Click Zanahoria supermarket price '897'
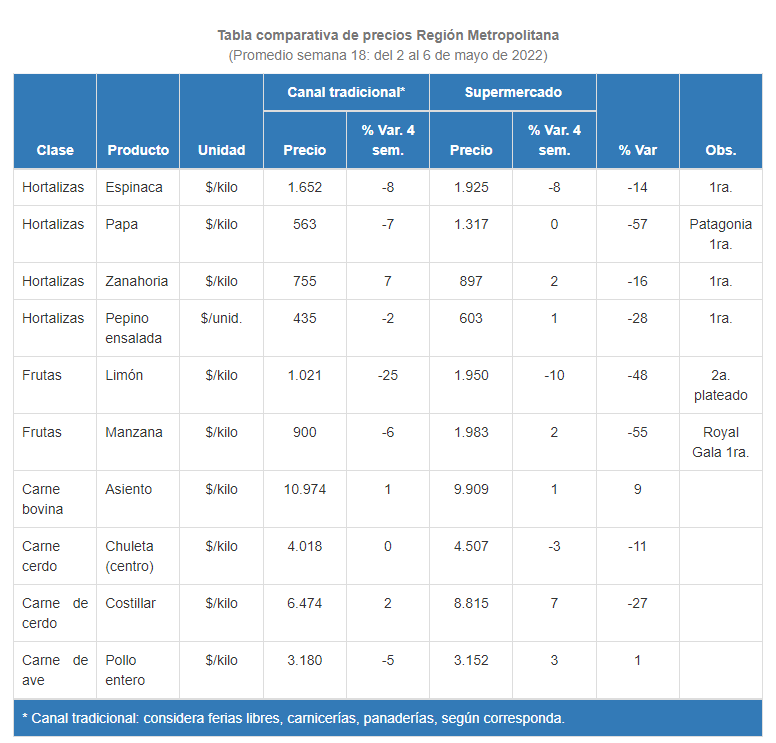The image size is (776, 743). (471, 281)
